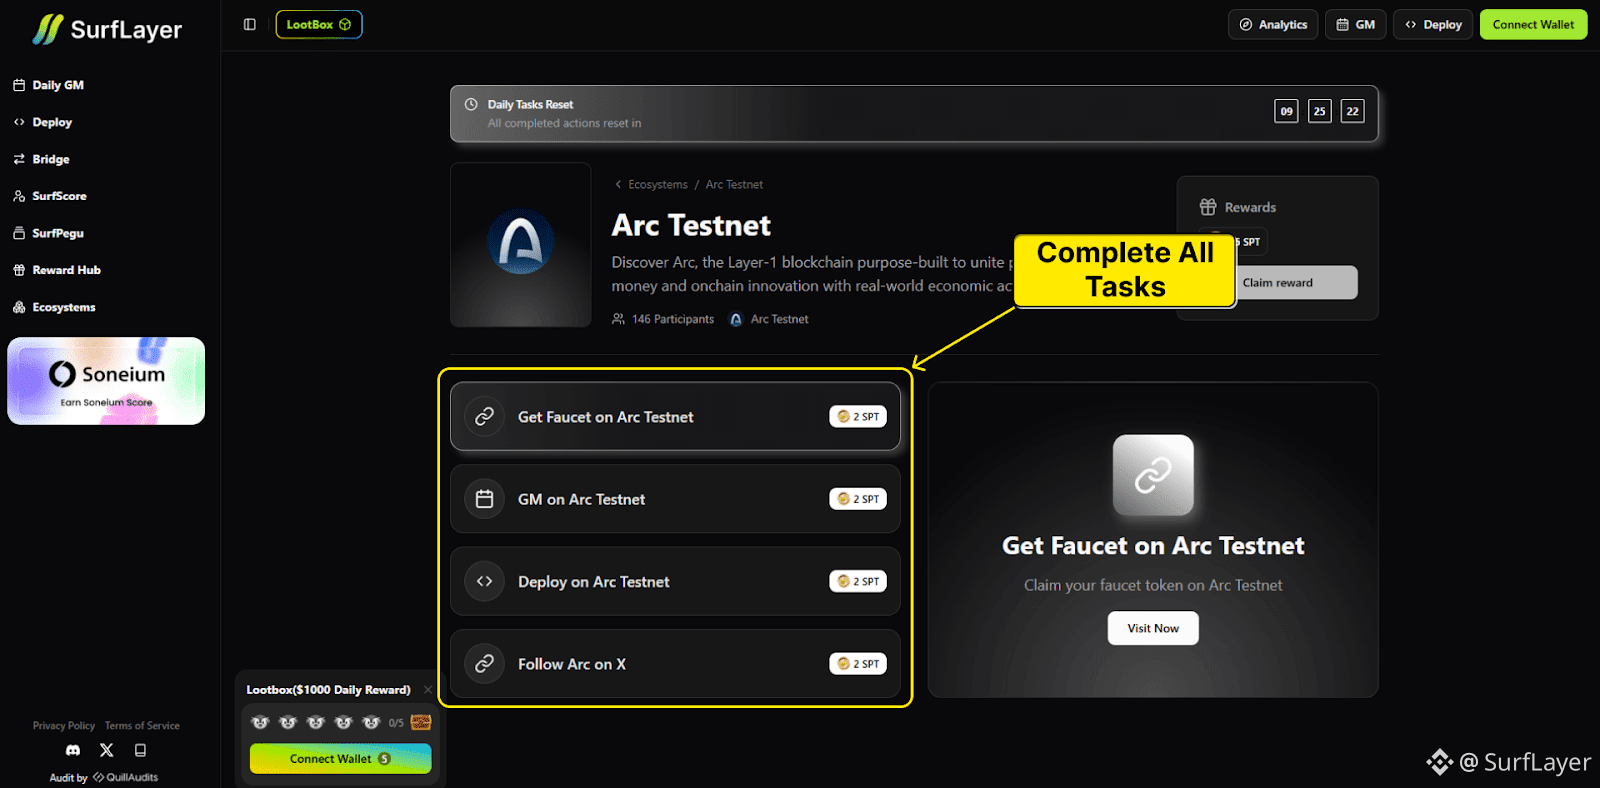Screen dimensions: 1600x788
Task: Close the Lootbox daily reward popup
Action: coord(428,690)
